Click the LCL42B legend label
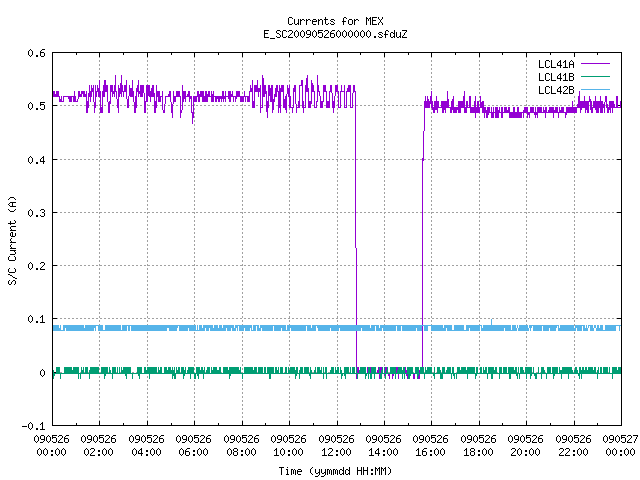This screenshot has height=480, width=640. (556, 90)
